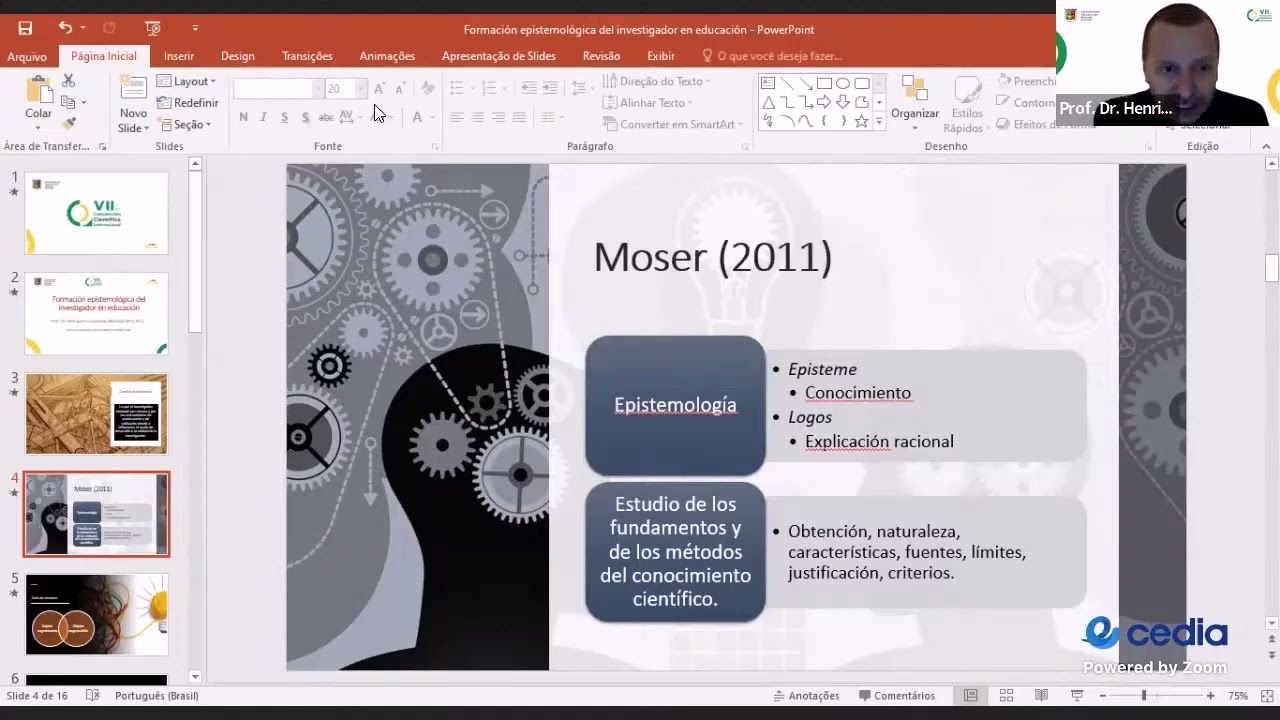1280x720 pixels.
Task: Click Converter em SmartArt button
Action: pyautogui.click(x=673, y=124)
